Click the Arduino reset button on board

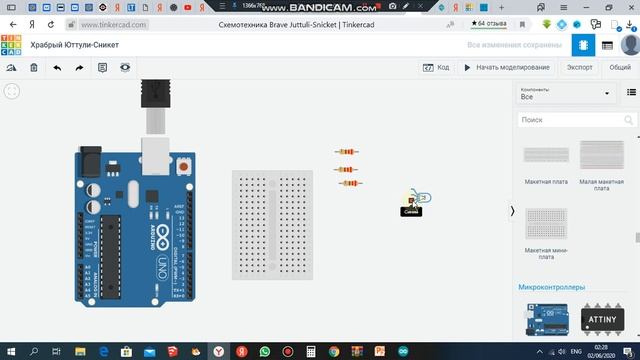click(x=184, y=167)
